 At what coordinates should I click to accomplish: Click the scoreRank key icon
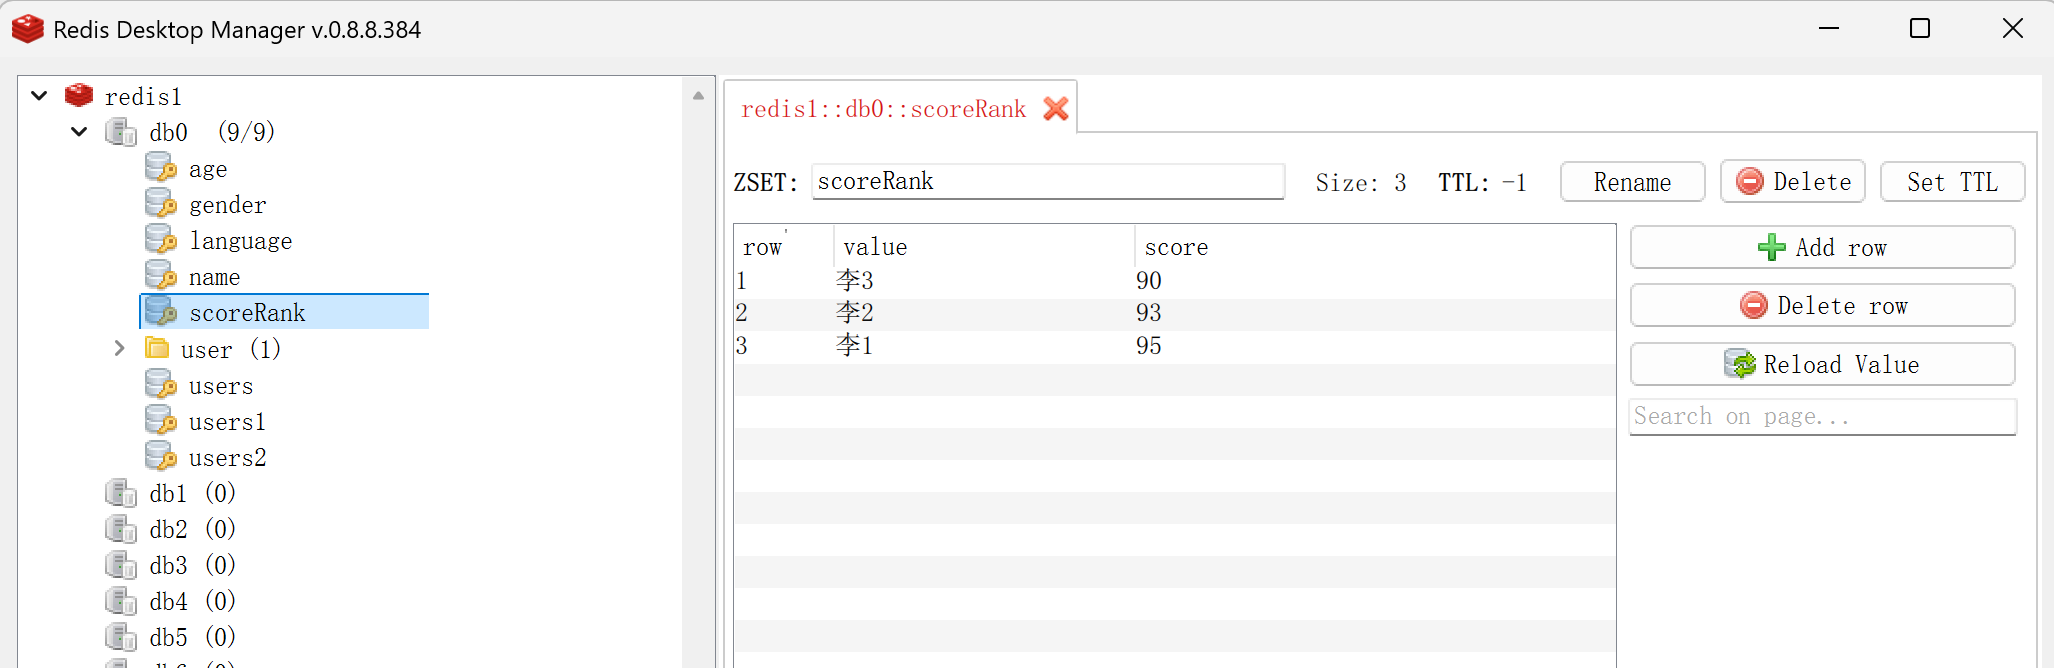[x=161, y=312]
